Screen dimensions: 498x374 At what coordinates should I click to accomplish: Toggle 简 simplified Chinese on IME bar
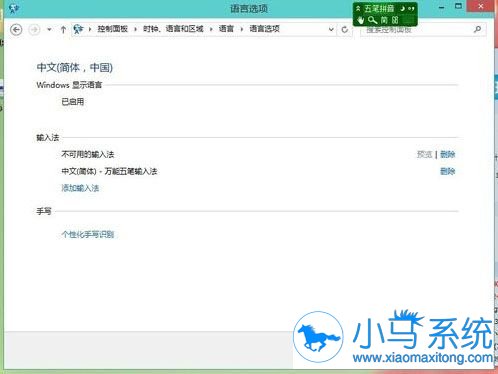(384, 20)
